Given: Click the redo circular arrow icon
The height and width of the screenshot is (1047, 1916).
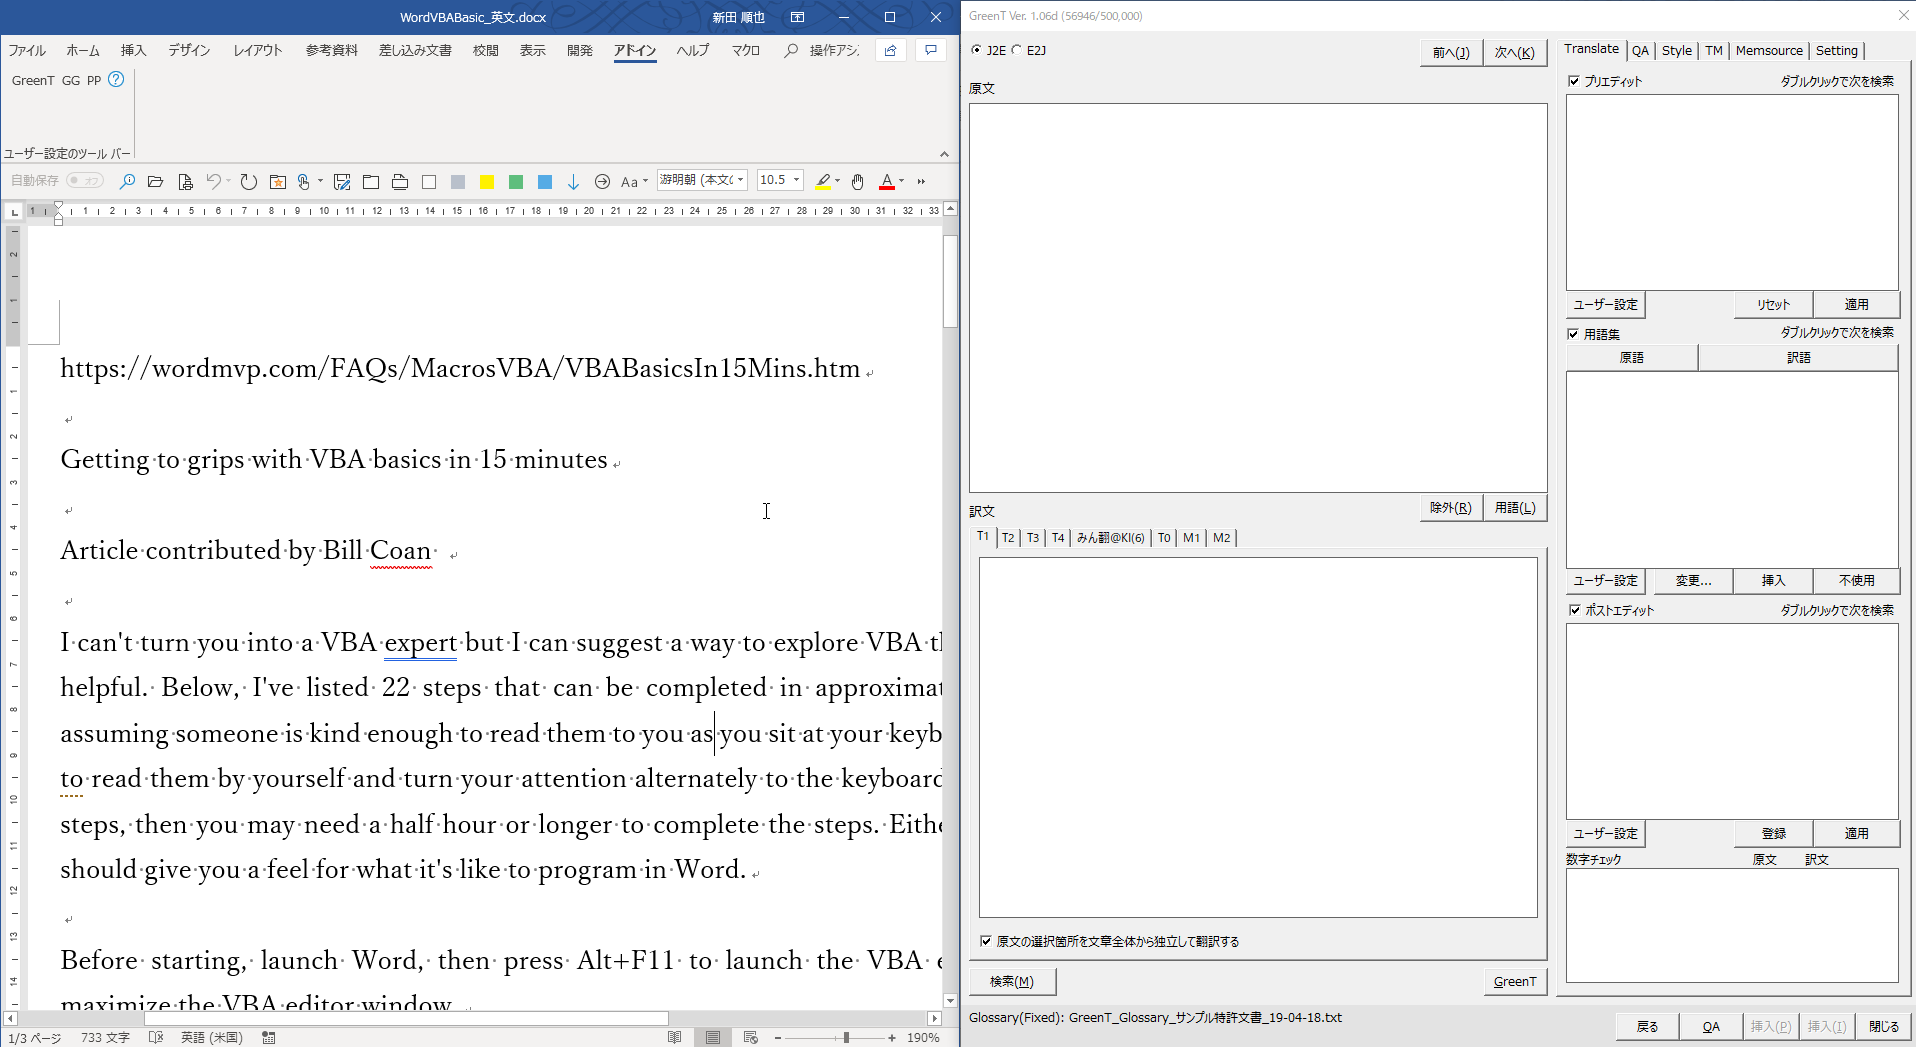Looking at the screenshot, I should (x=249, y=181).
